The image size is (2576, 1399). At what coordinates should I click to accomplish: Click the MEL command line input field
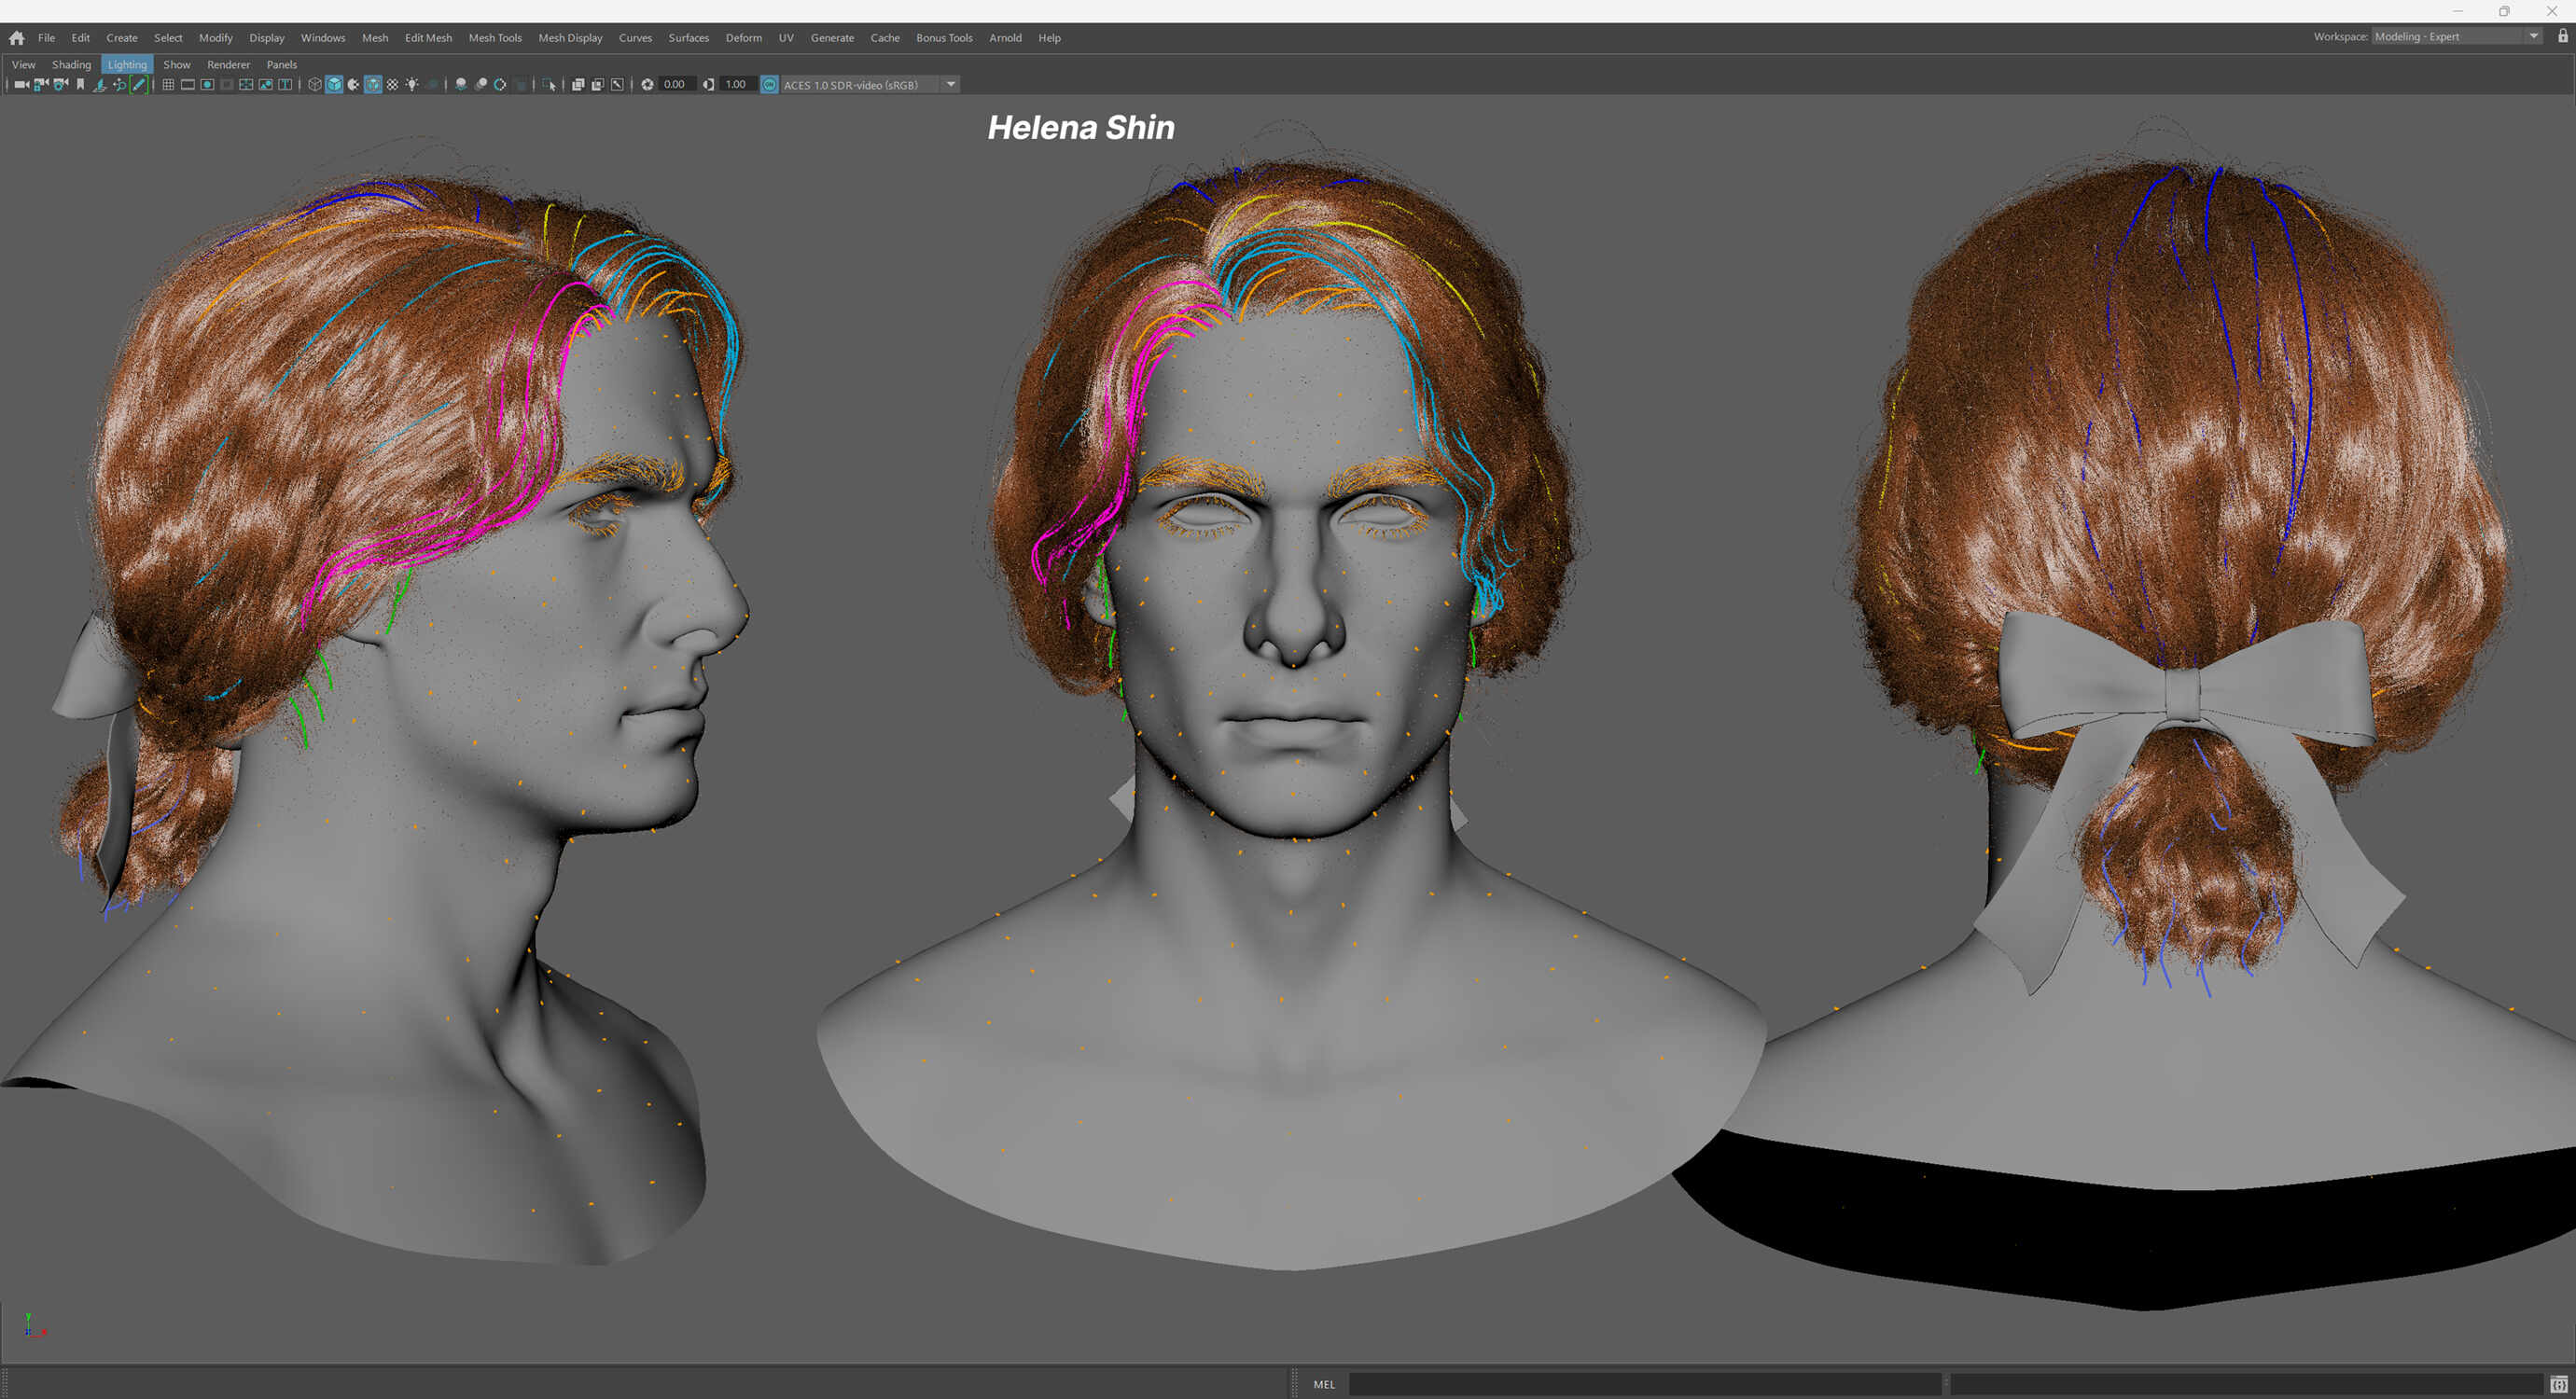point(1645,1384)
